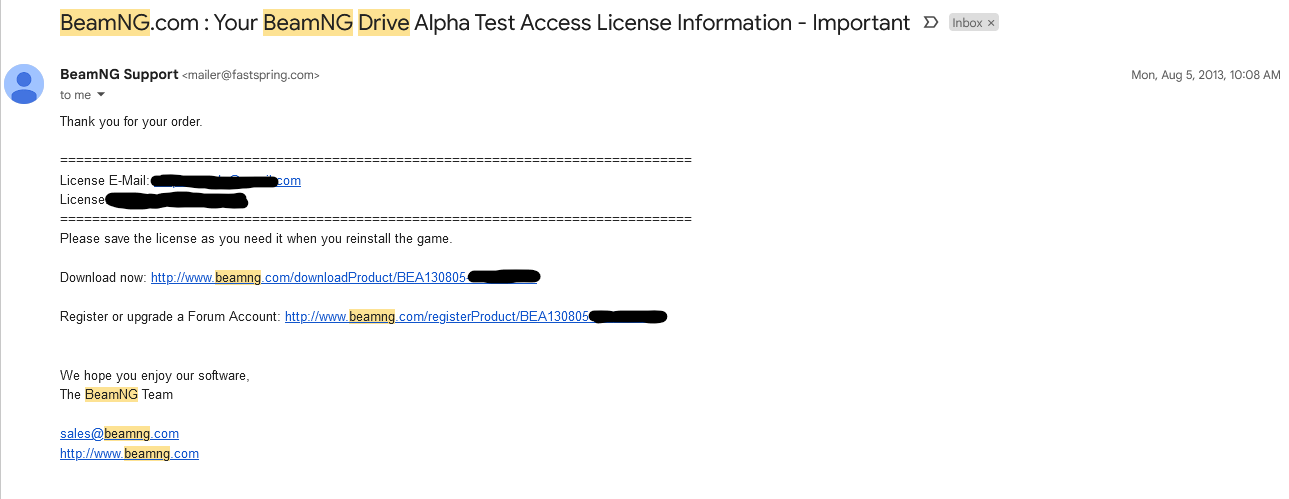1289x499 pixels.
Task: Click the BeamNG Support sender avatar icon
Action: (x=24, y=84)
